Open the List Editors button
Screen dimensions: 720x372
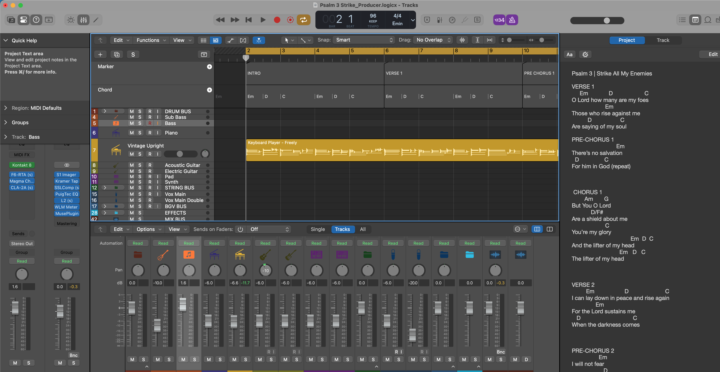683,20
